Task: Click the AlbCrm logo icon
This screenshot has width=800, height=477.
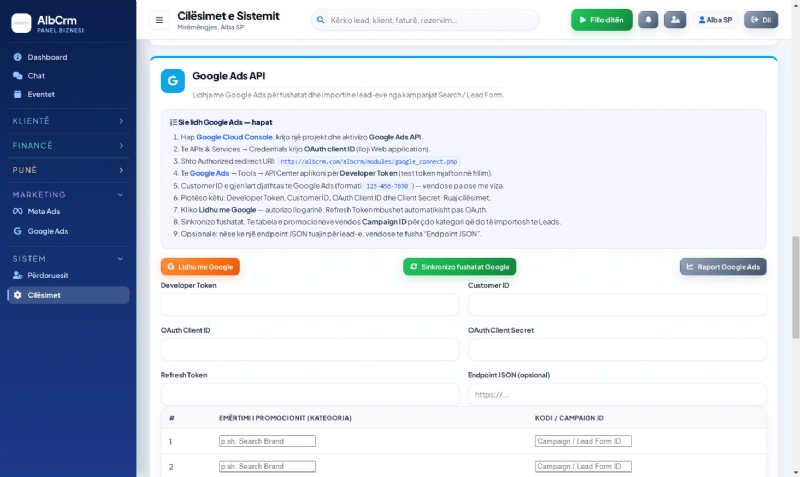Action: [x=21, y=23]
